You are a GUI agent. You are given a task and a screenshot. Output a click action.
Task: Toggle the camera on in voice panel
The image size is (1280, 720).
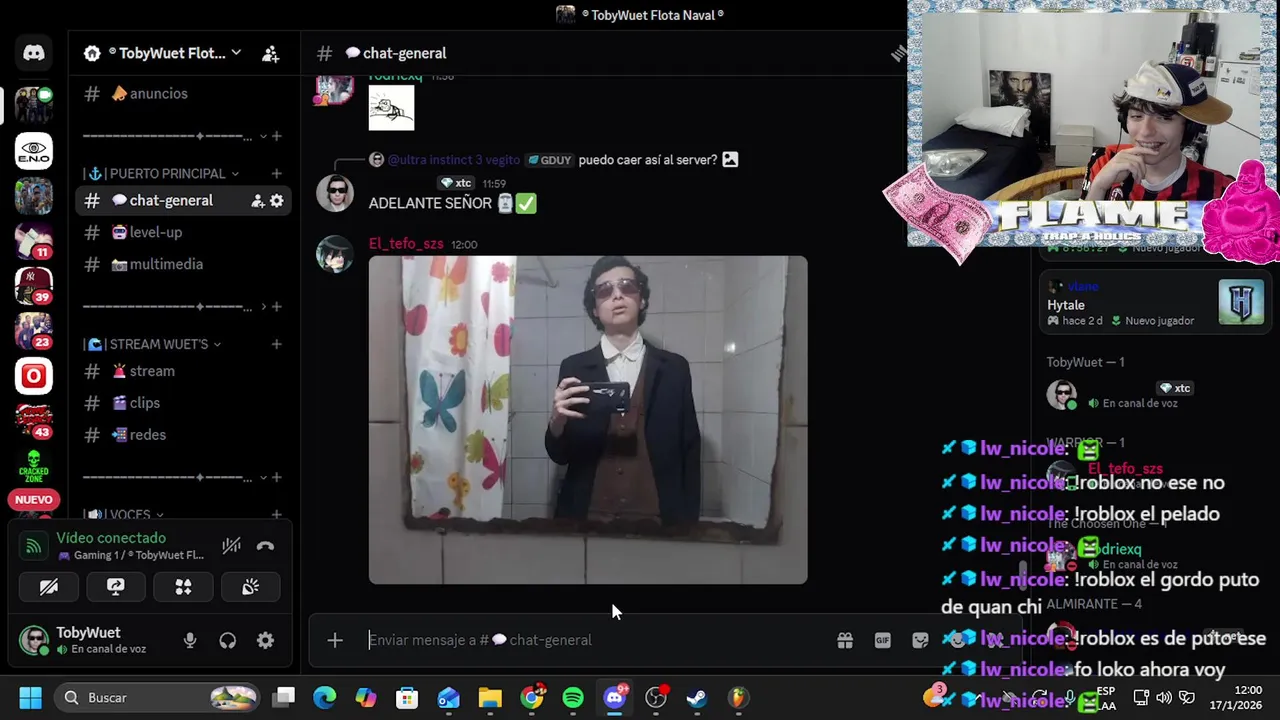48,587
